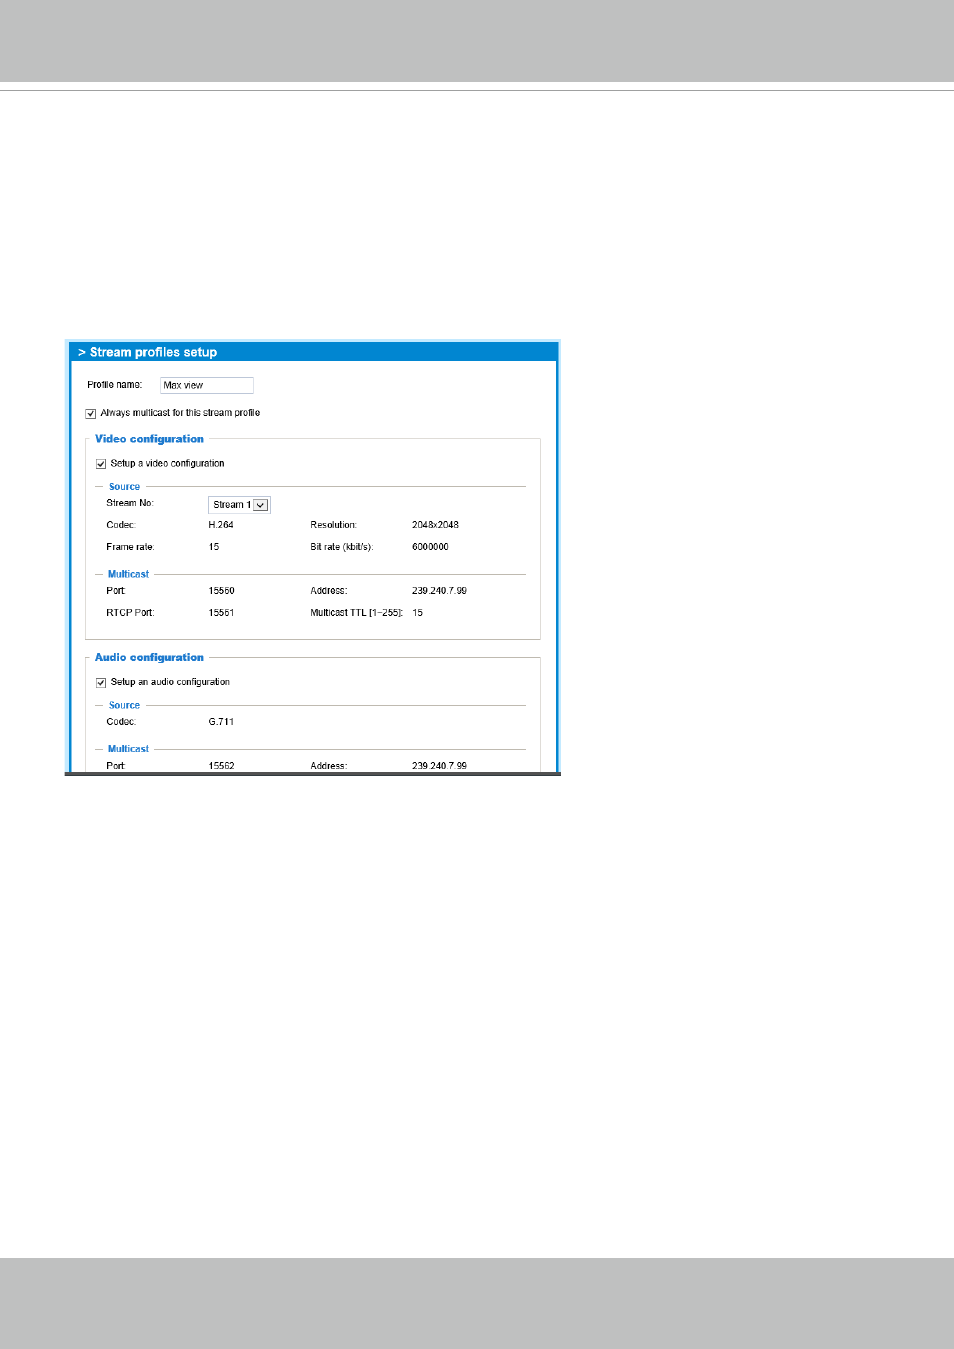Click Source heading under Audio configuration
The image size is (954, 1349).
coord(124,706)
